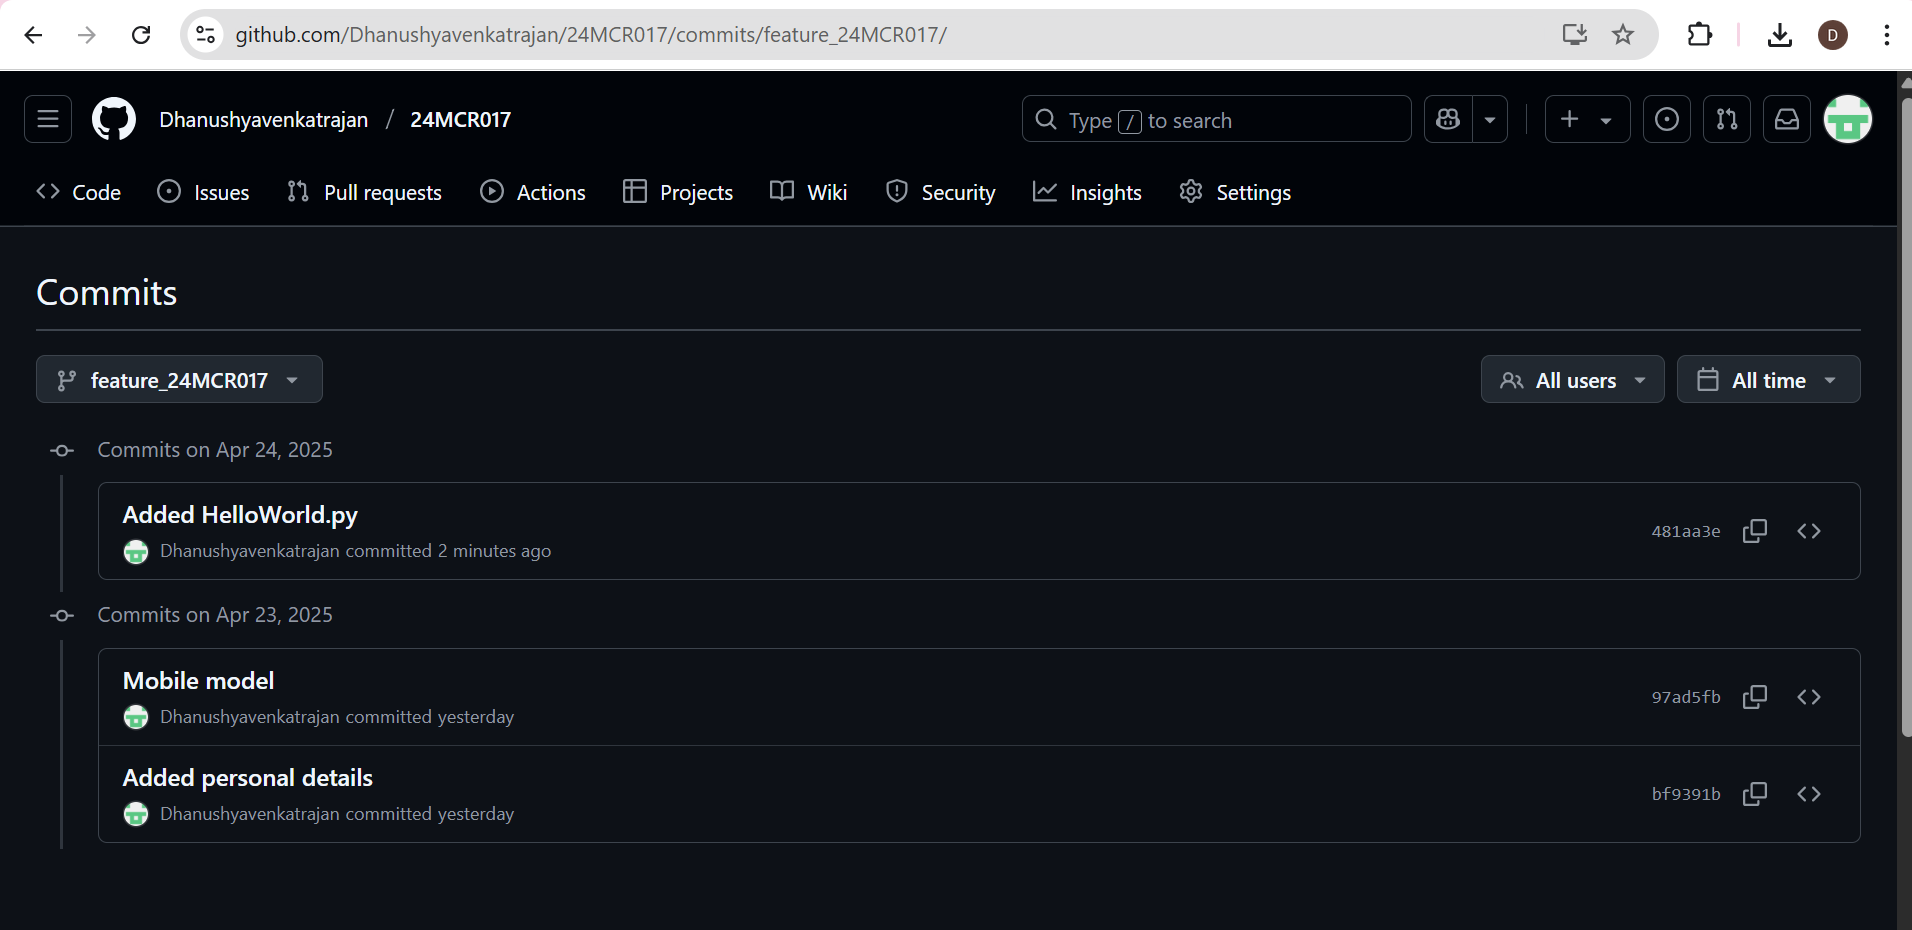1912x930 pixels.
Task: Click author name on Mobile model commit
Action: point(250,717)
